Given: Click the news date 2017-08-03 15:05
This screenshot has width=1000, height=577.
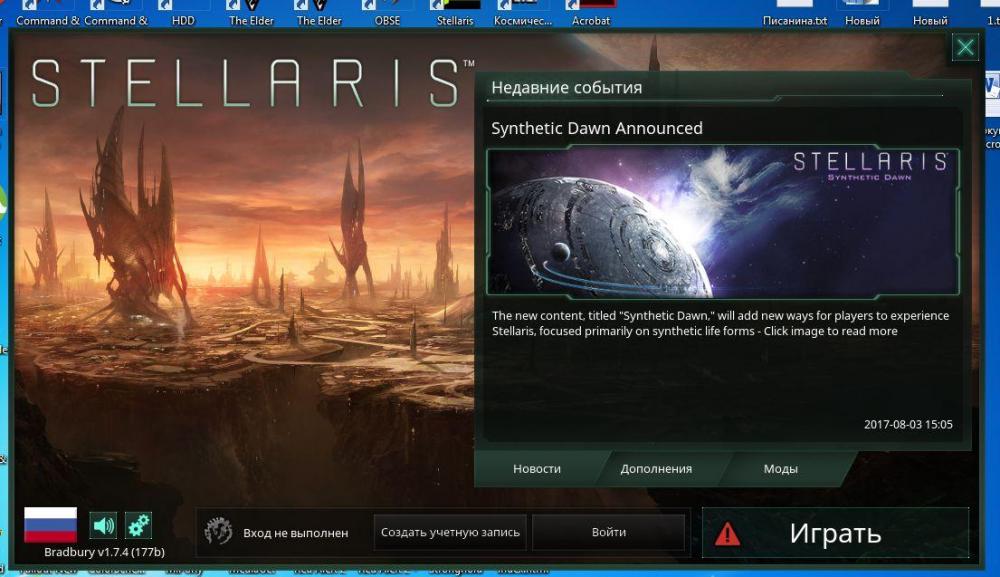Looking at the screenshot, I should click(x=908, y=425).
